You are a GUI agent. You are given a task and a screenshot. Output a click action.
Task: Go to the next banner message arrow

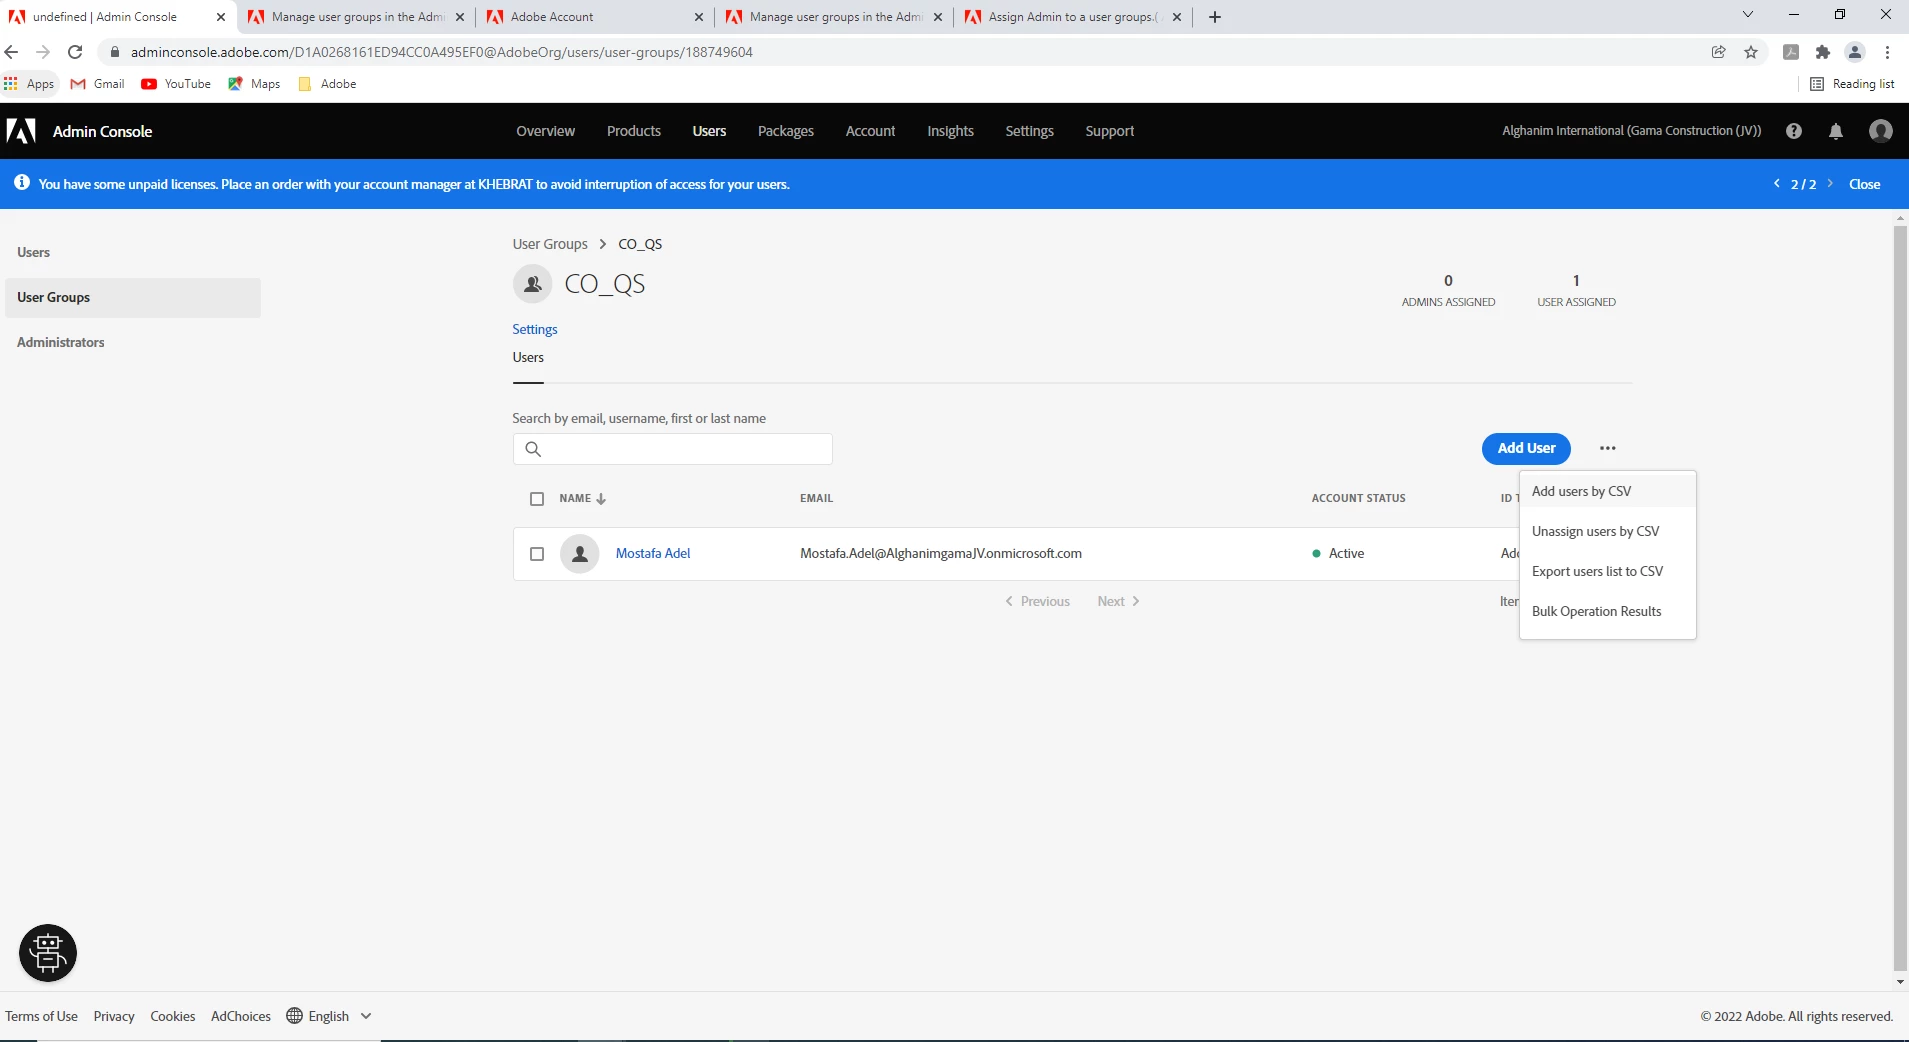1830,183
